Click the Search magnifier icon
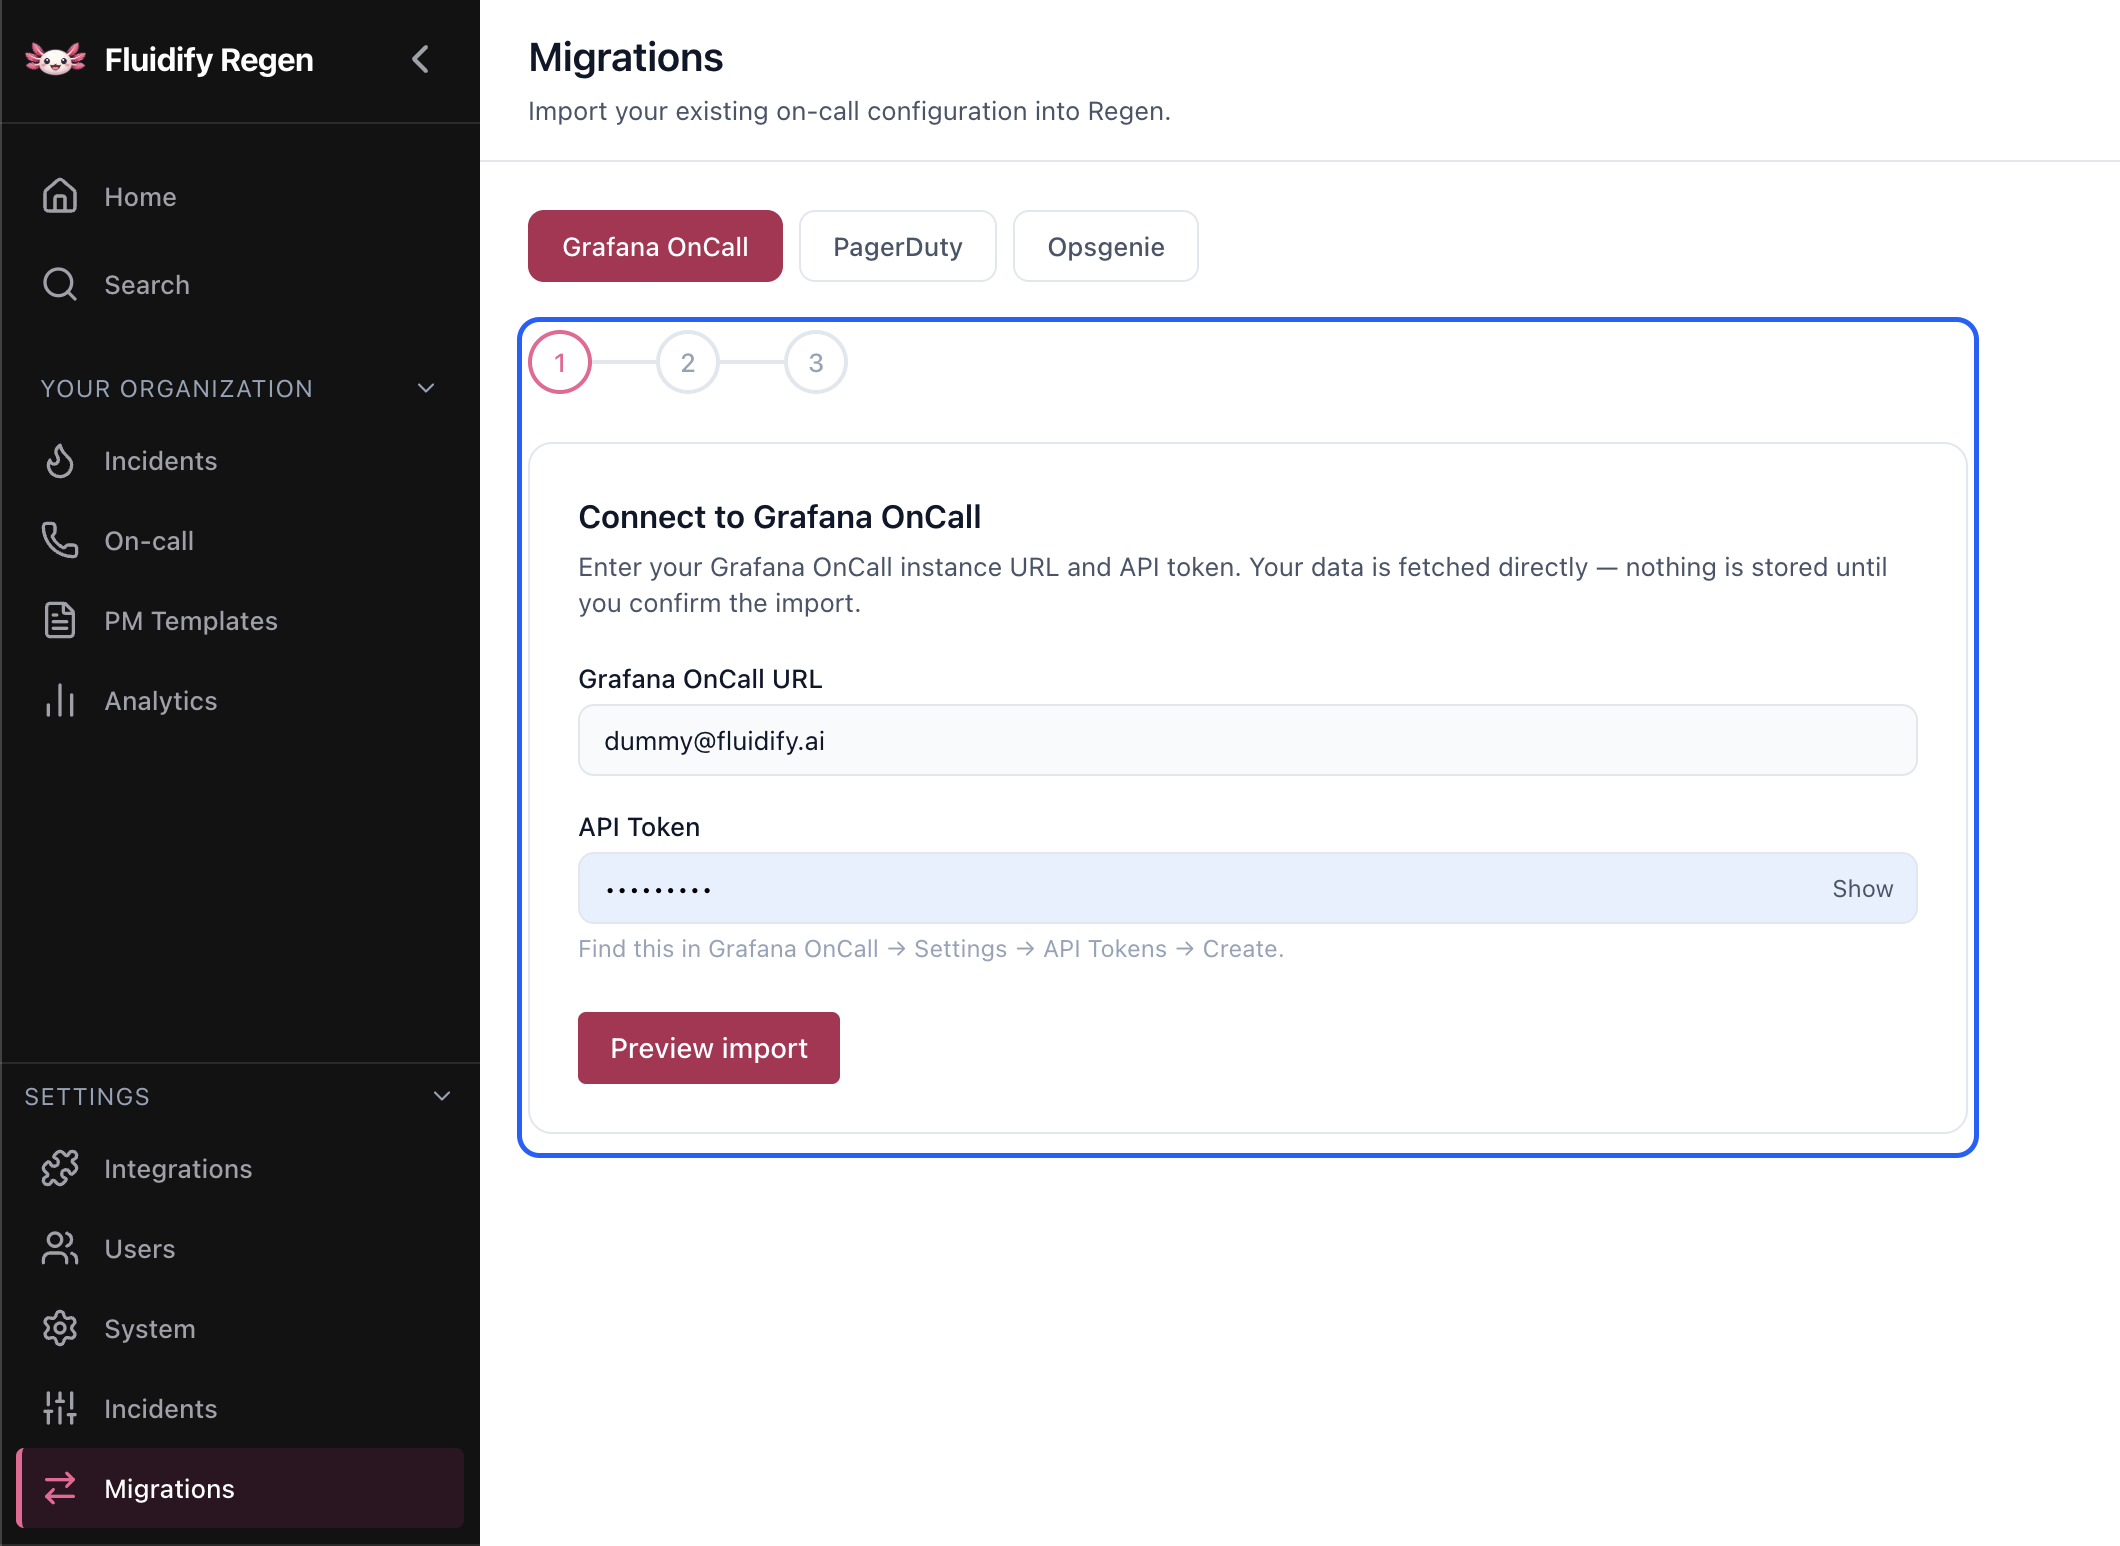The width and height of the screenshot is (2120, 1546). click(60, 284)
